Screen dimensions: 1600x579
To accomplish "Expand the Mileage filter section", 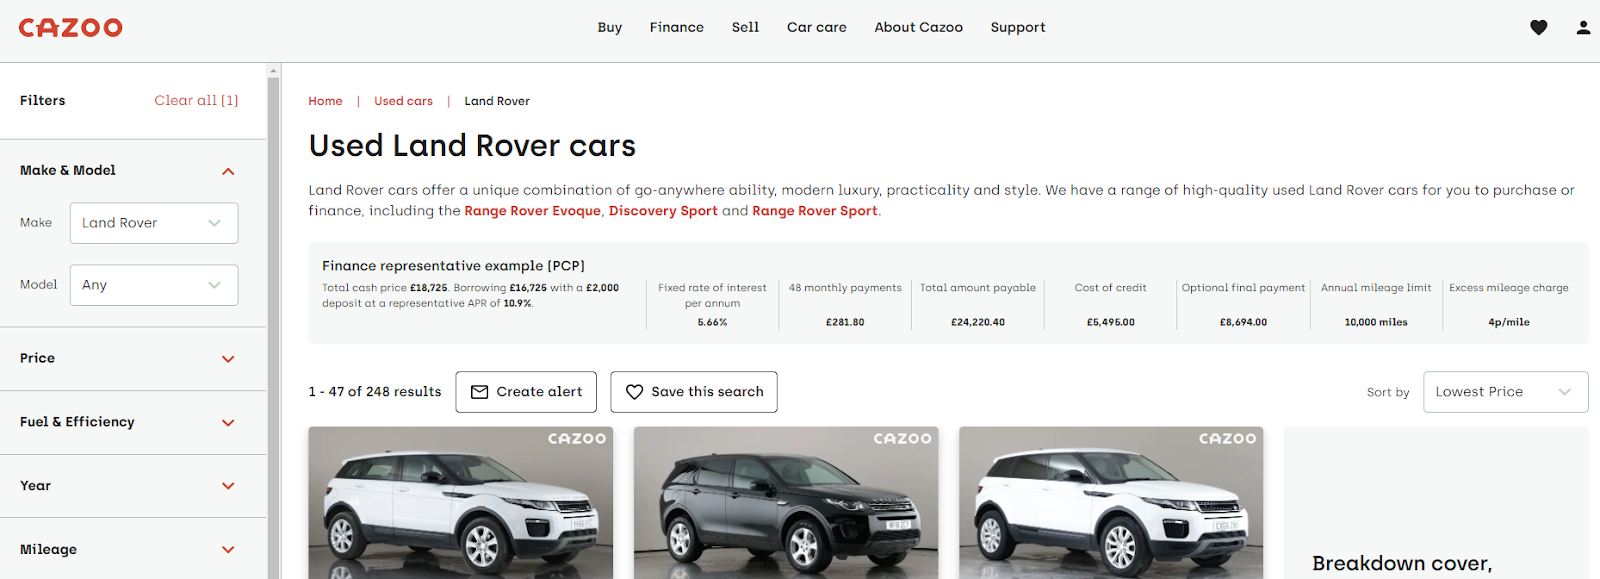I will click(x=228, y=550).
